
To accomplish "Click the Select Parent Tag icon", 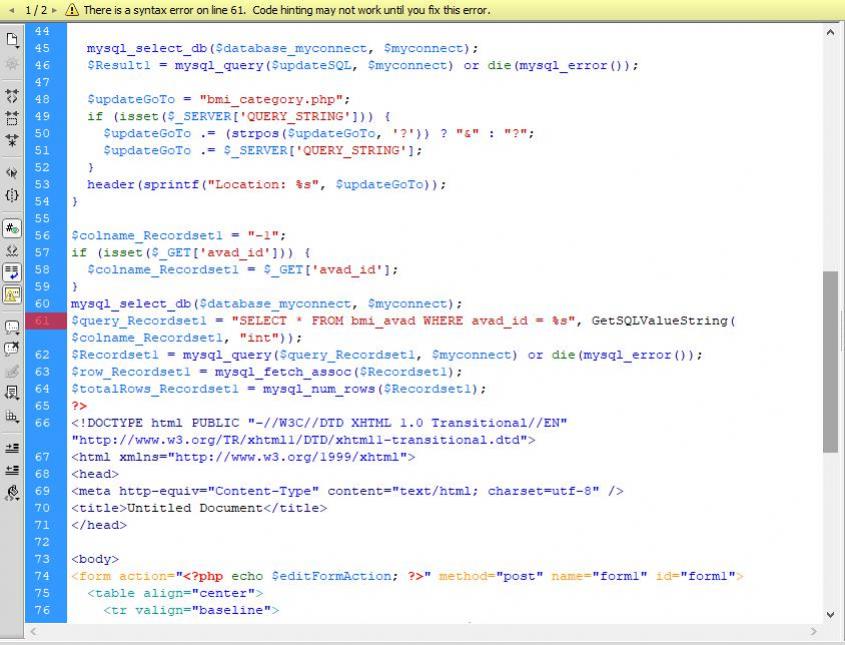I will point(12,172).
